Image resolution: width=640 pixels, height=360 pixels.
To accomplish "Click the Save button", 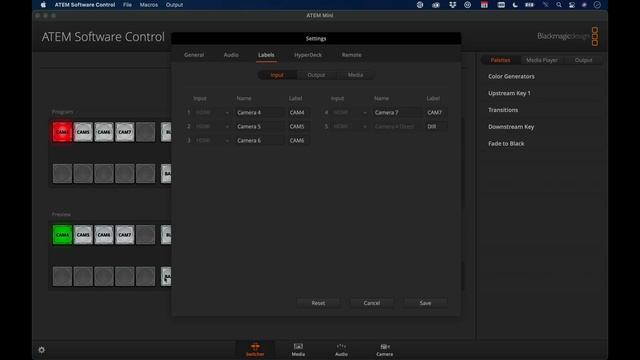I will (x=425, y=303).
